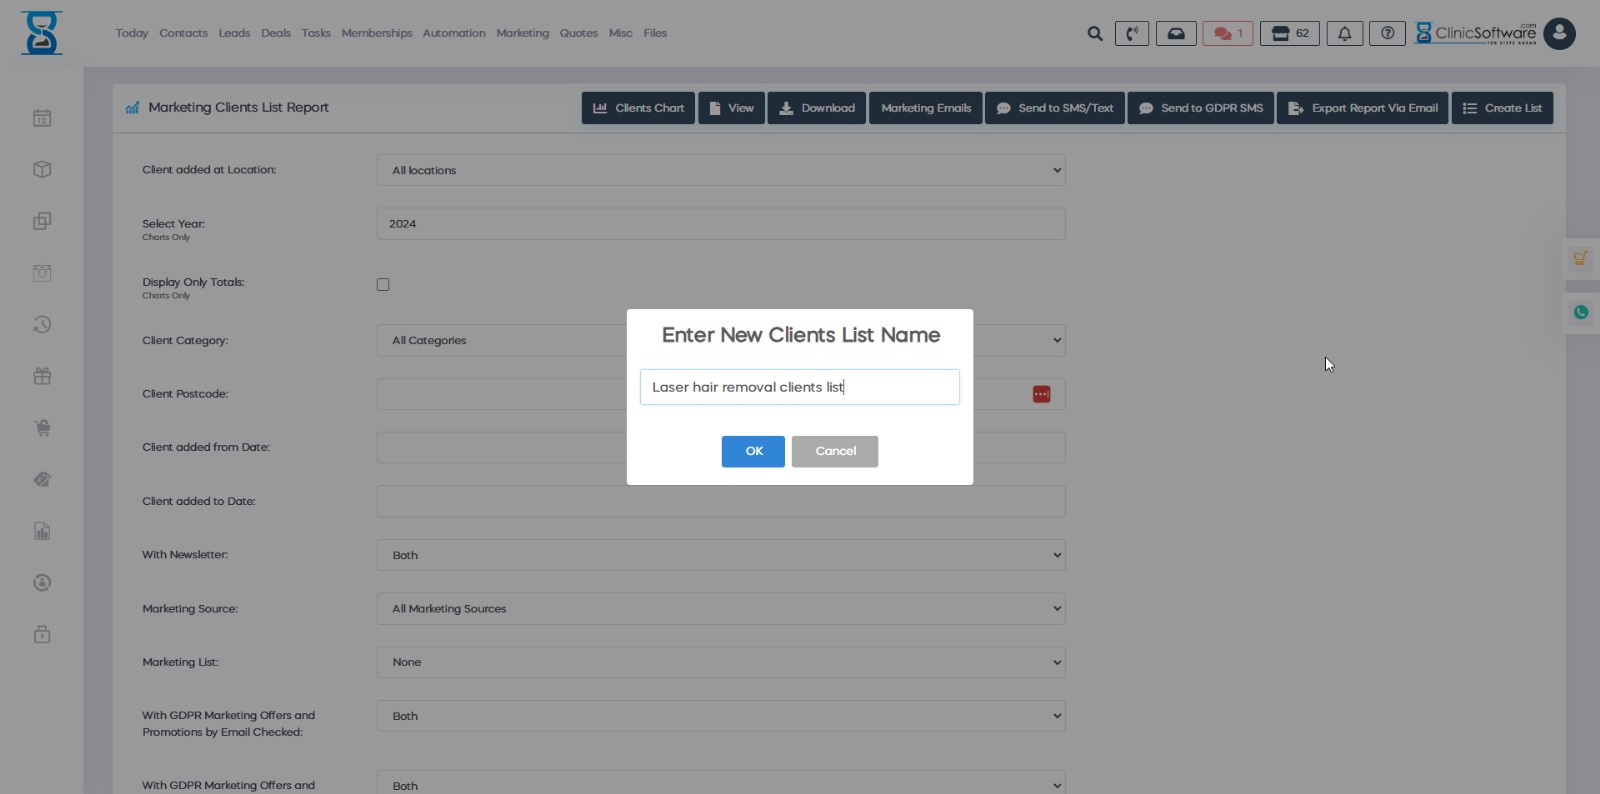Open the Marketing Source dropdown

[x=720, y=609]
